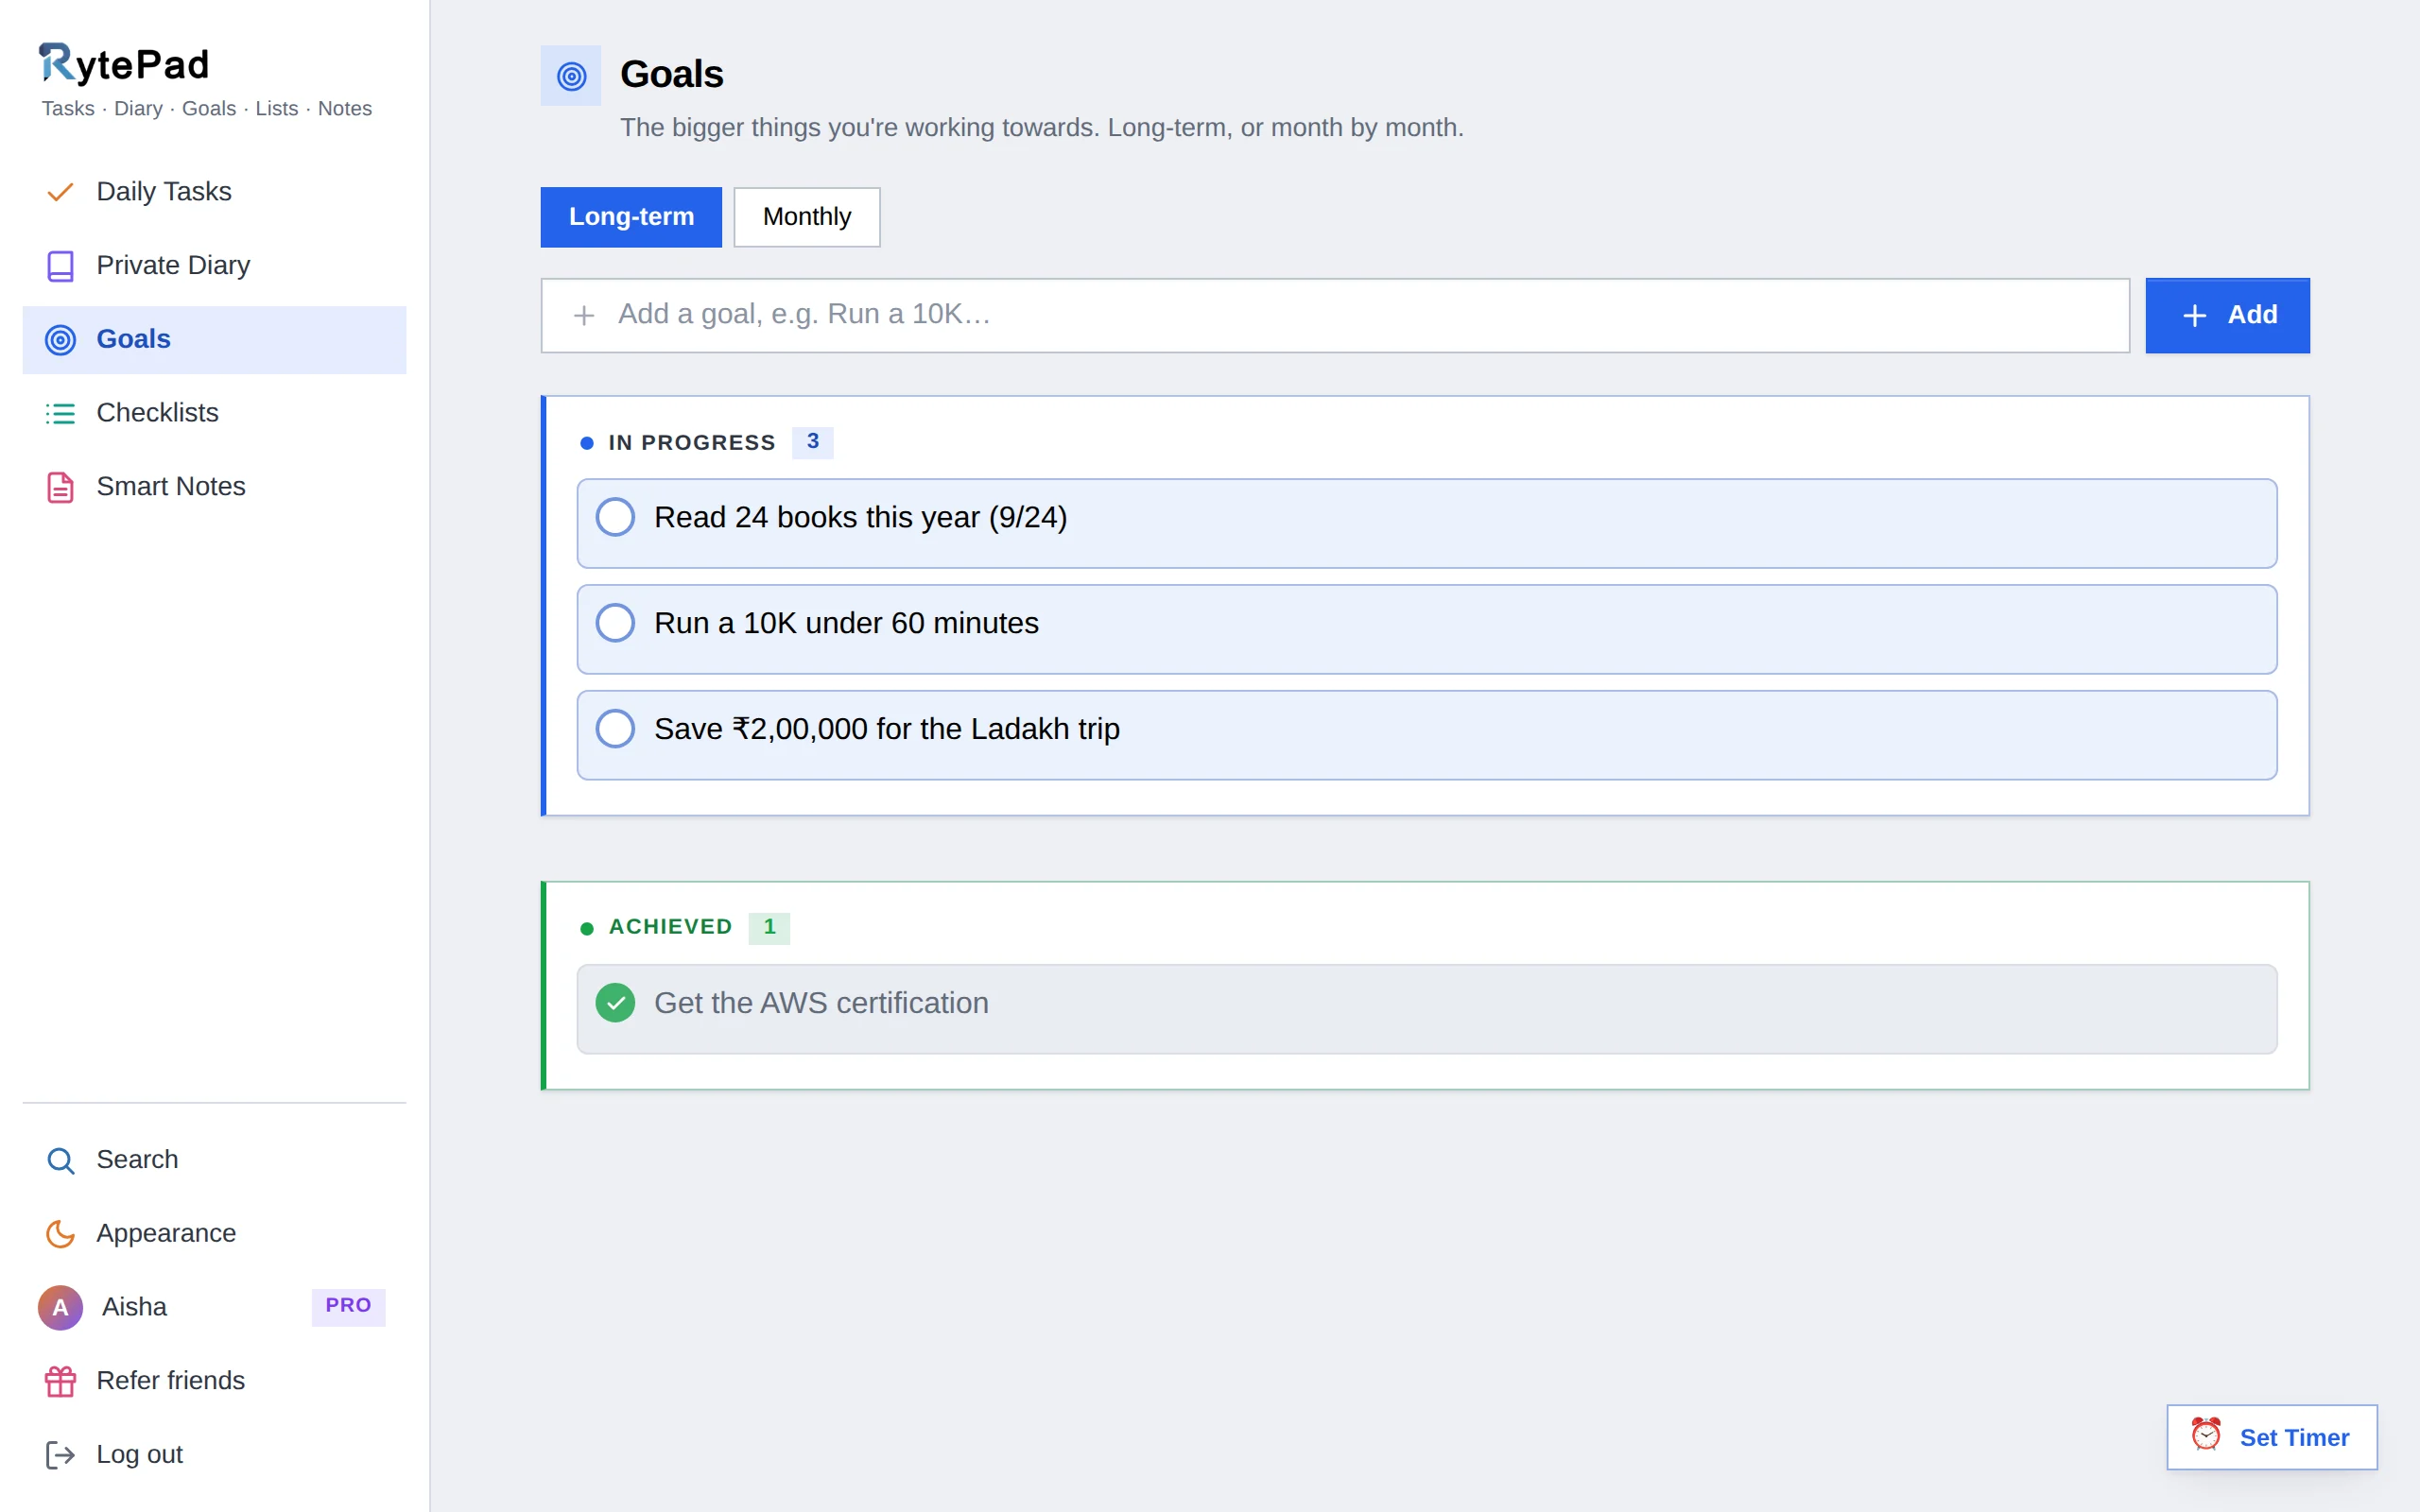Screen dimensions: 2420x1512
Task: Click Aisha's avatar circle
Action: 60,1307
